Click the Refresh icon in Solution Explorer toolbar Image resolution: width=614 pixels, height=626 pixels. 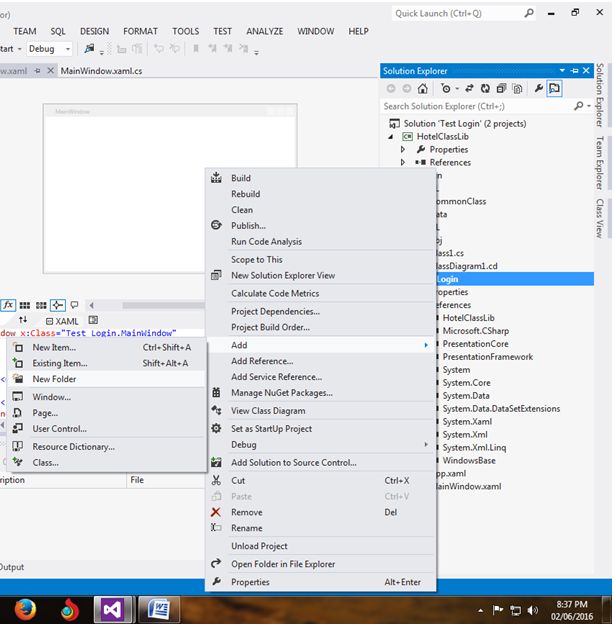[x=485, y=88]
